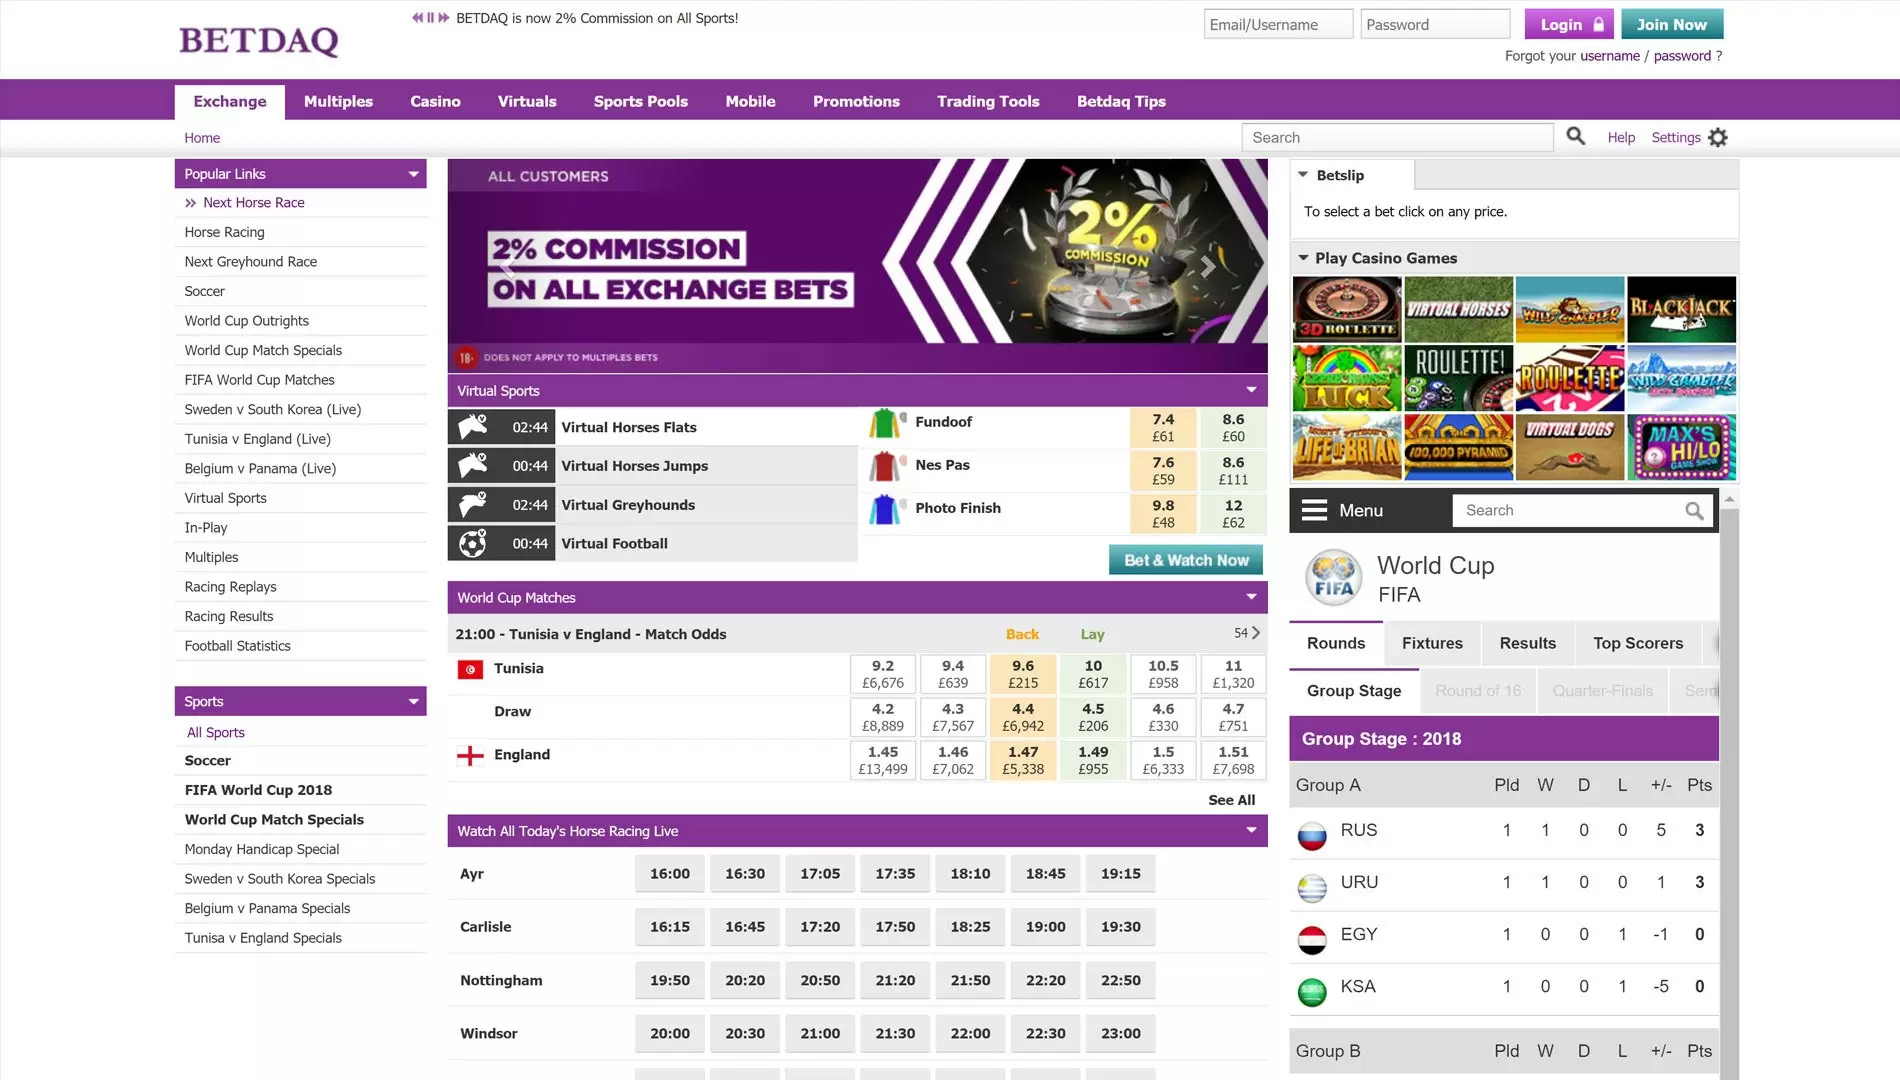The image size is (1900, 1080).
Task: Select England back price 1.47
Action: coord(1023,760)
